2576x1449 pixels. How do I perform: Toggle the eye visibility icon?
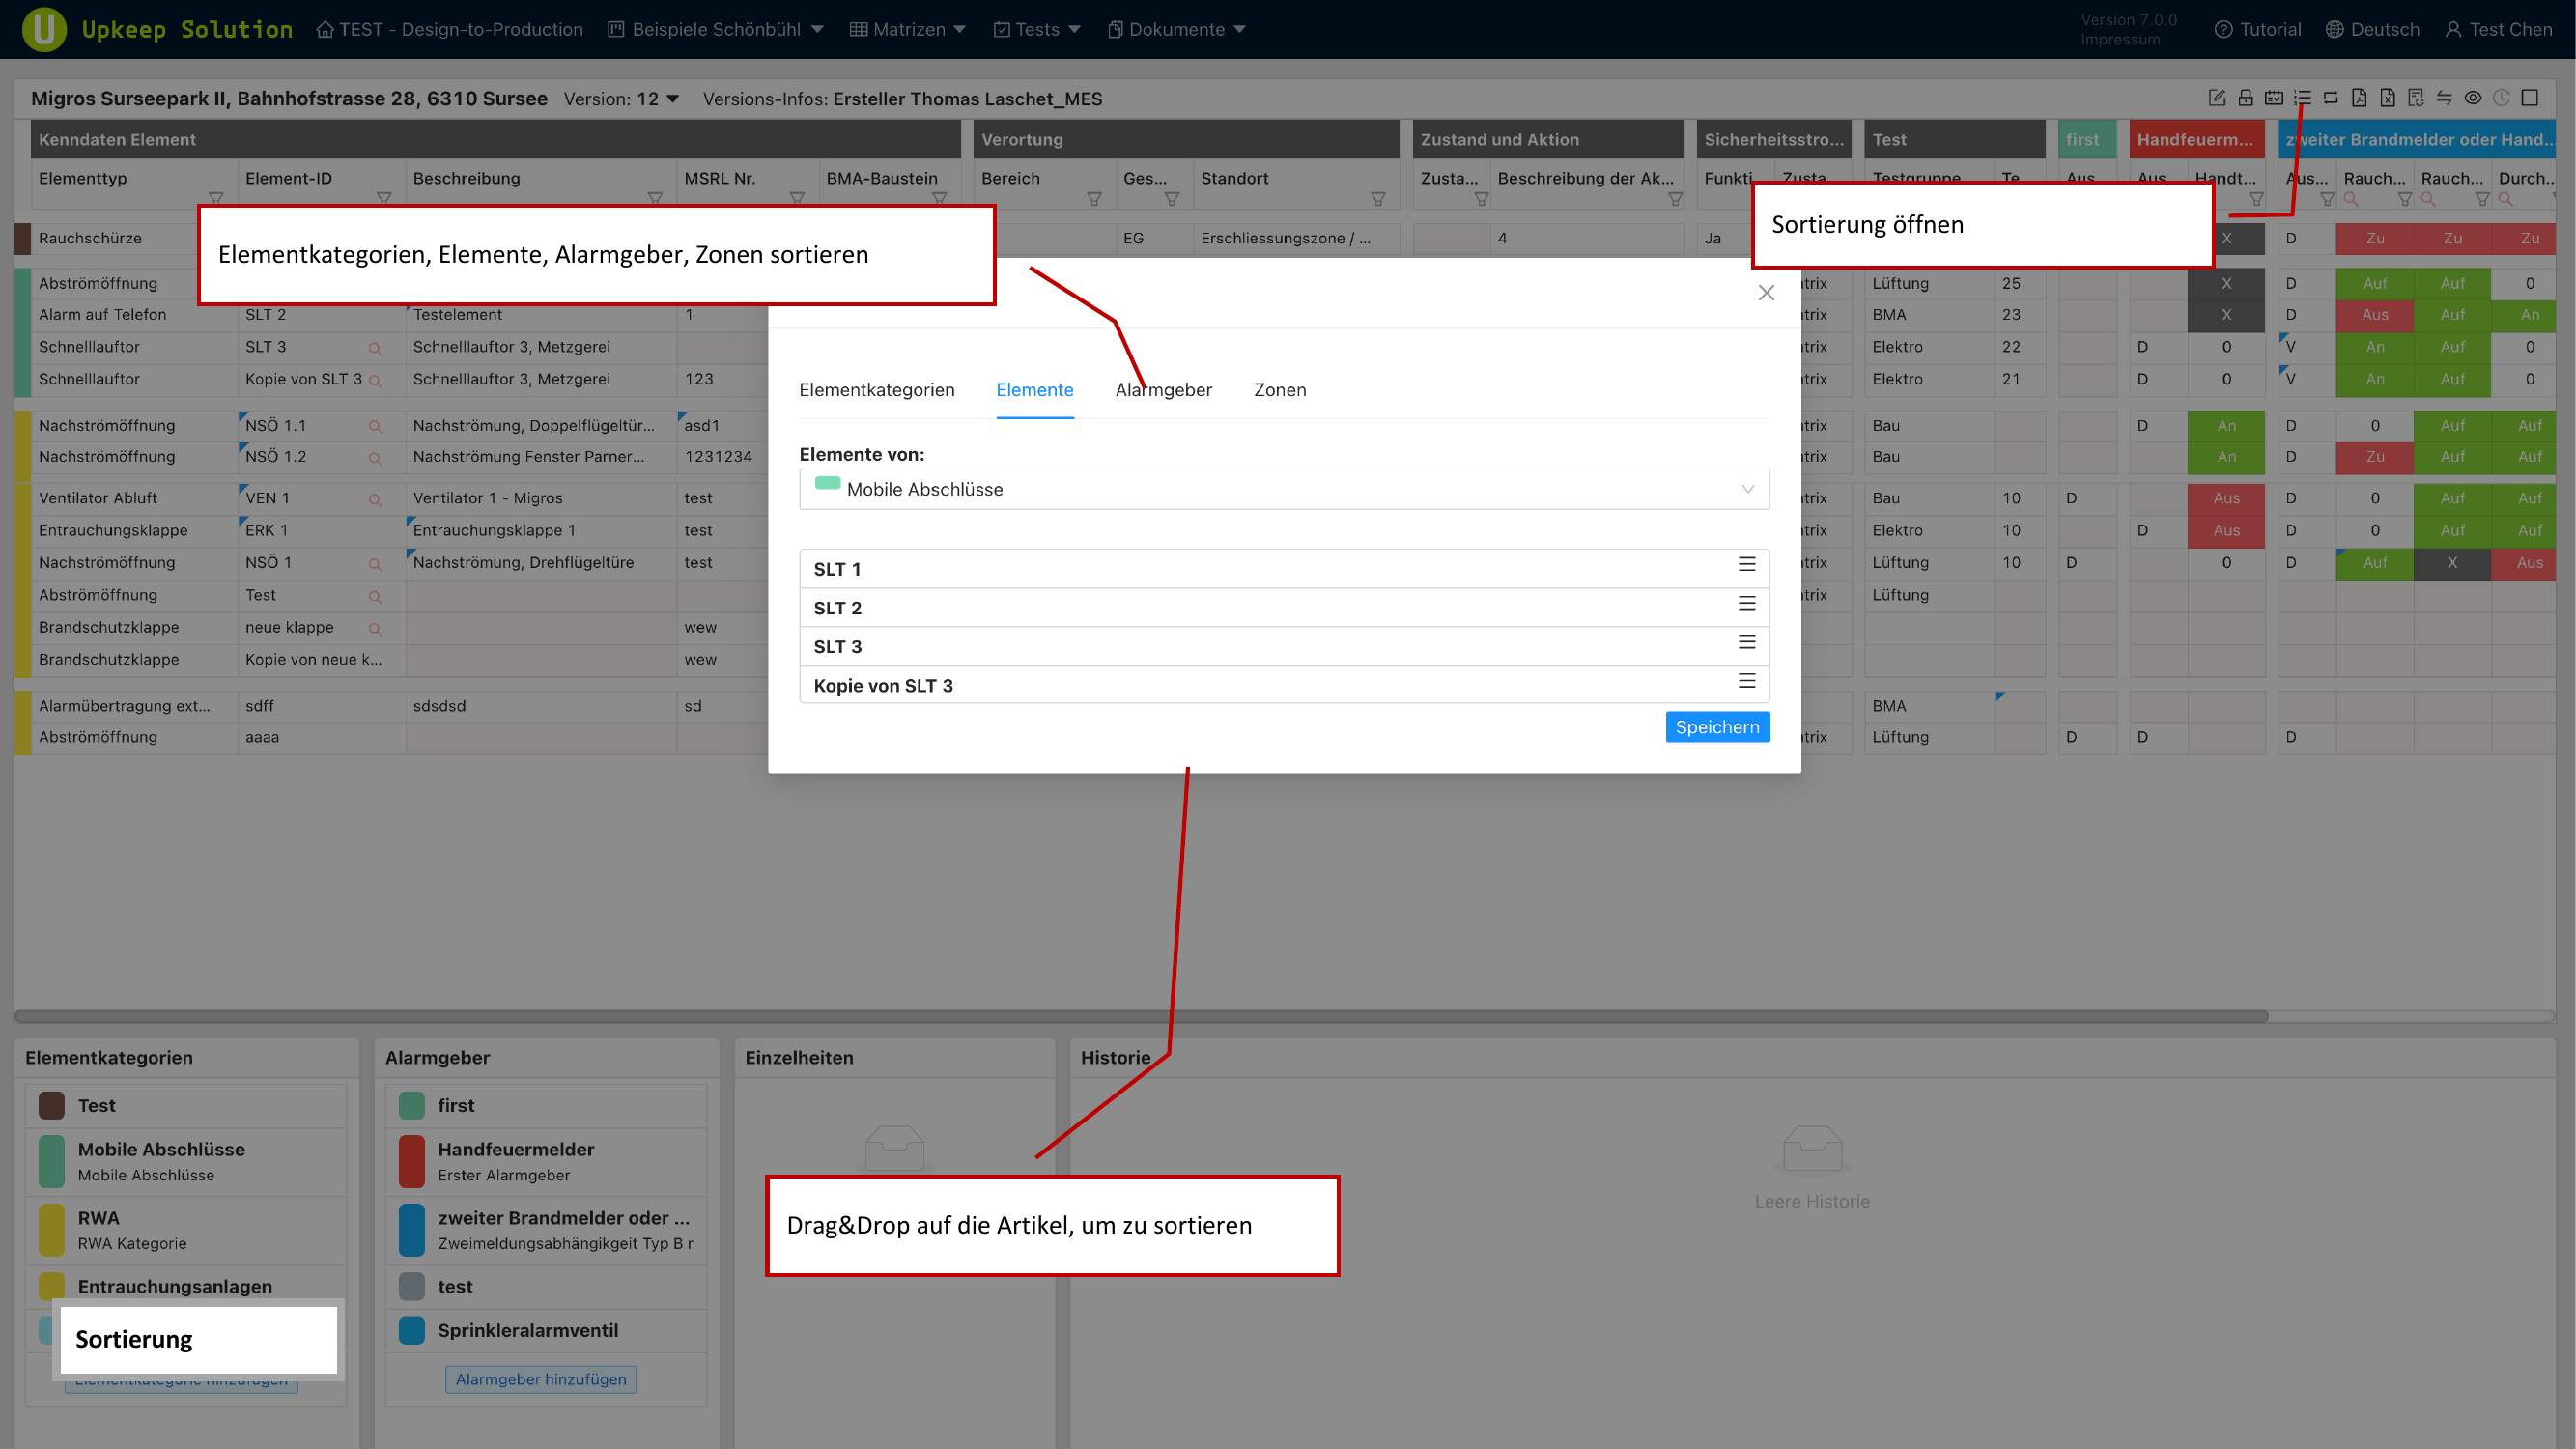click(x=2472, y=98)
